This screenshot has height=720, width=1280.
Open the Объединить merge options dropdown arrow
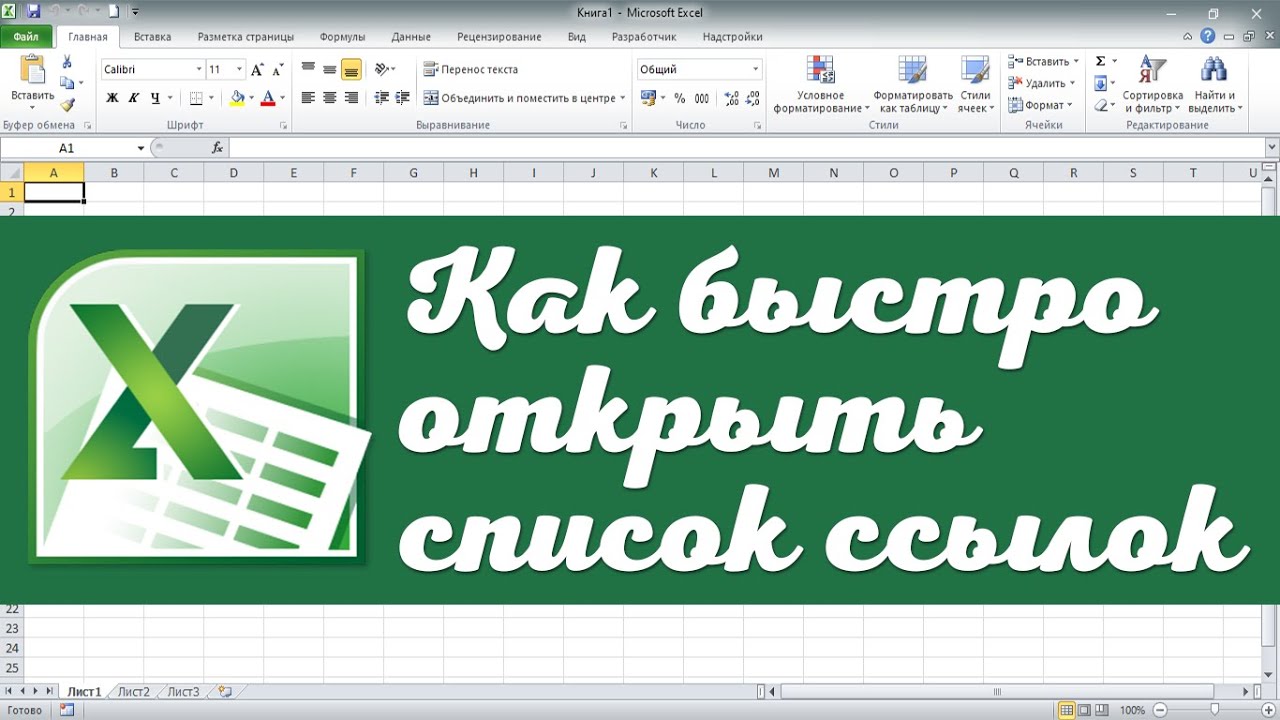pyautogui.click(x=622, y=98)
